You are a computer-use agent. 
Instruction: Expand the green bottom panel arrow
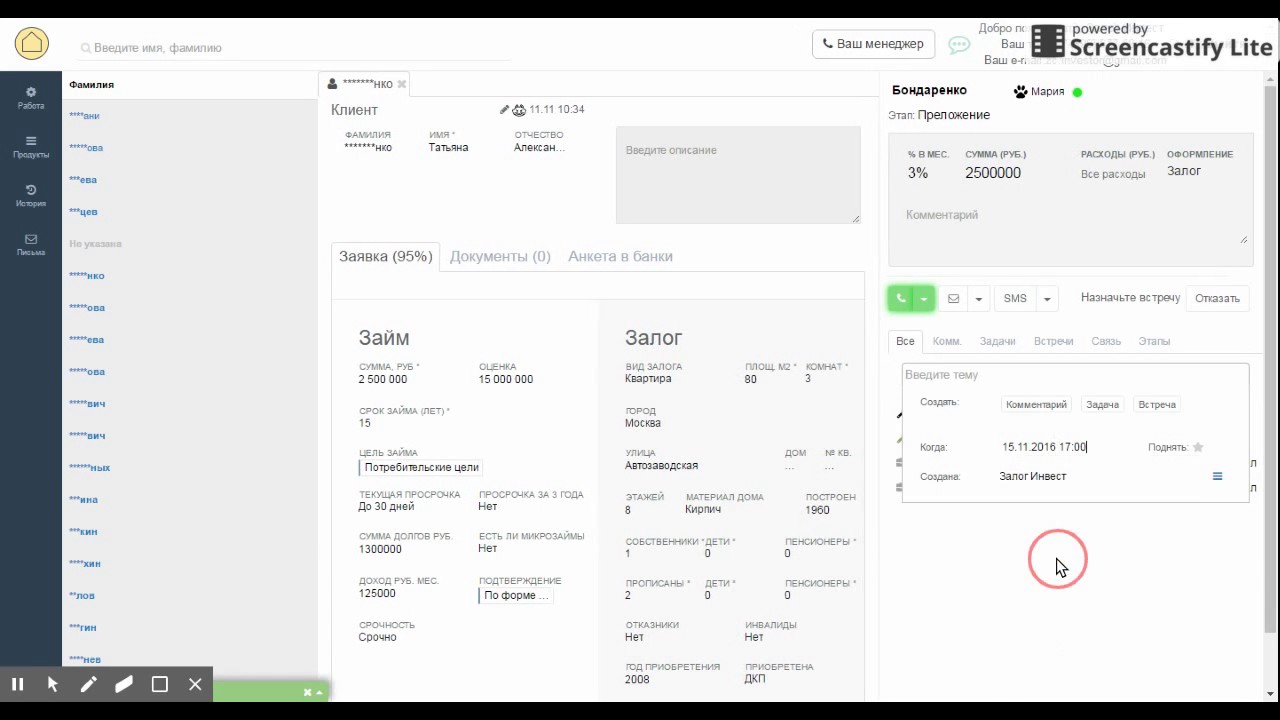point(320,692)
